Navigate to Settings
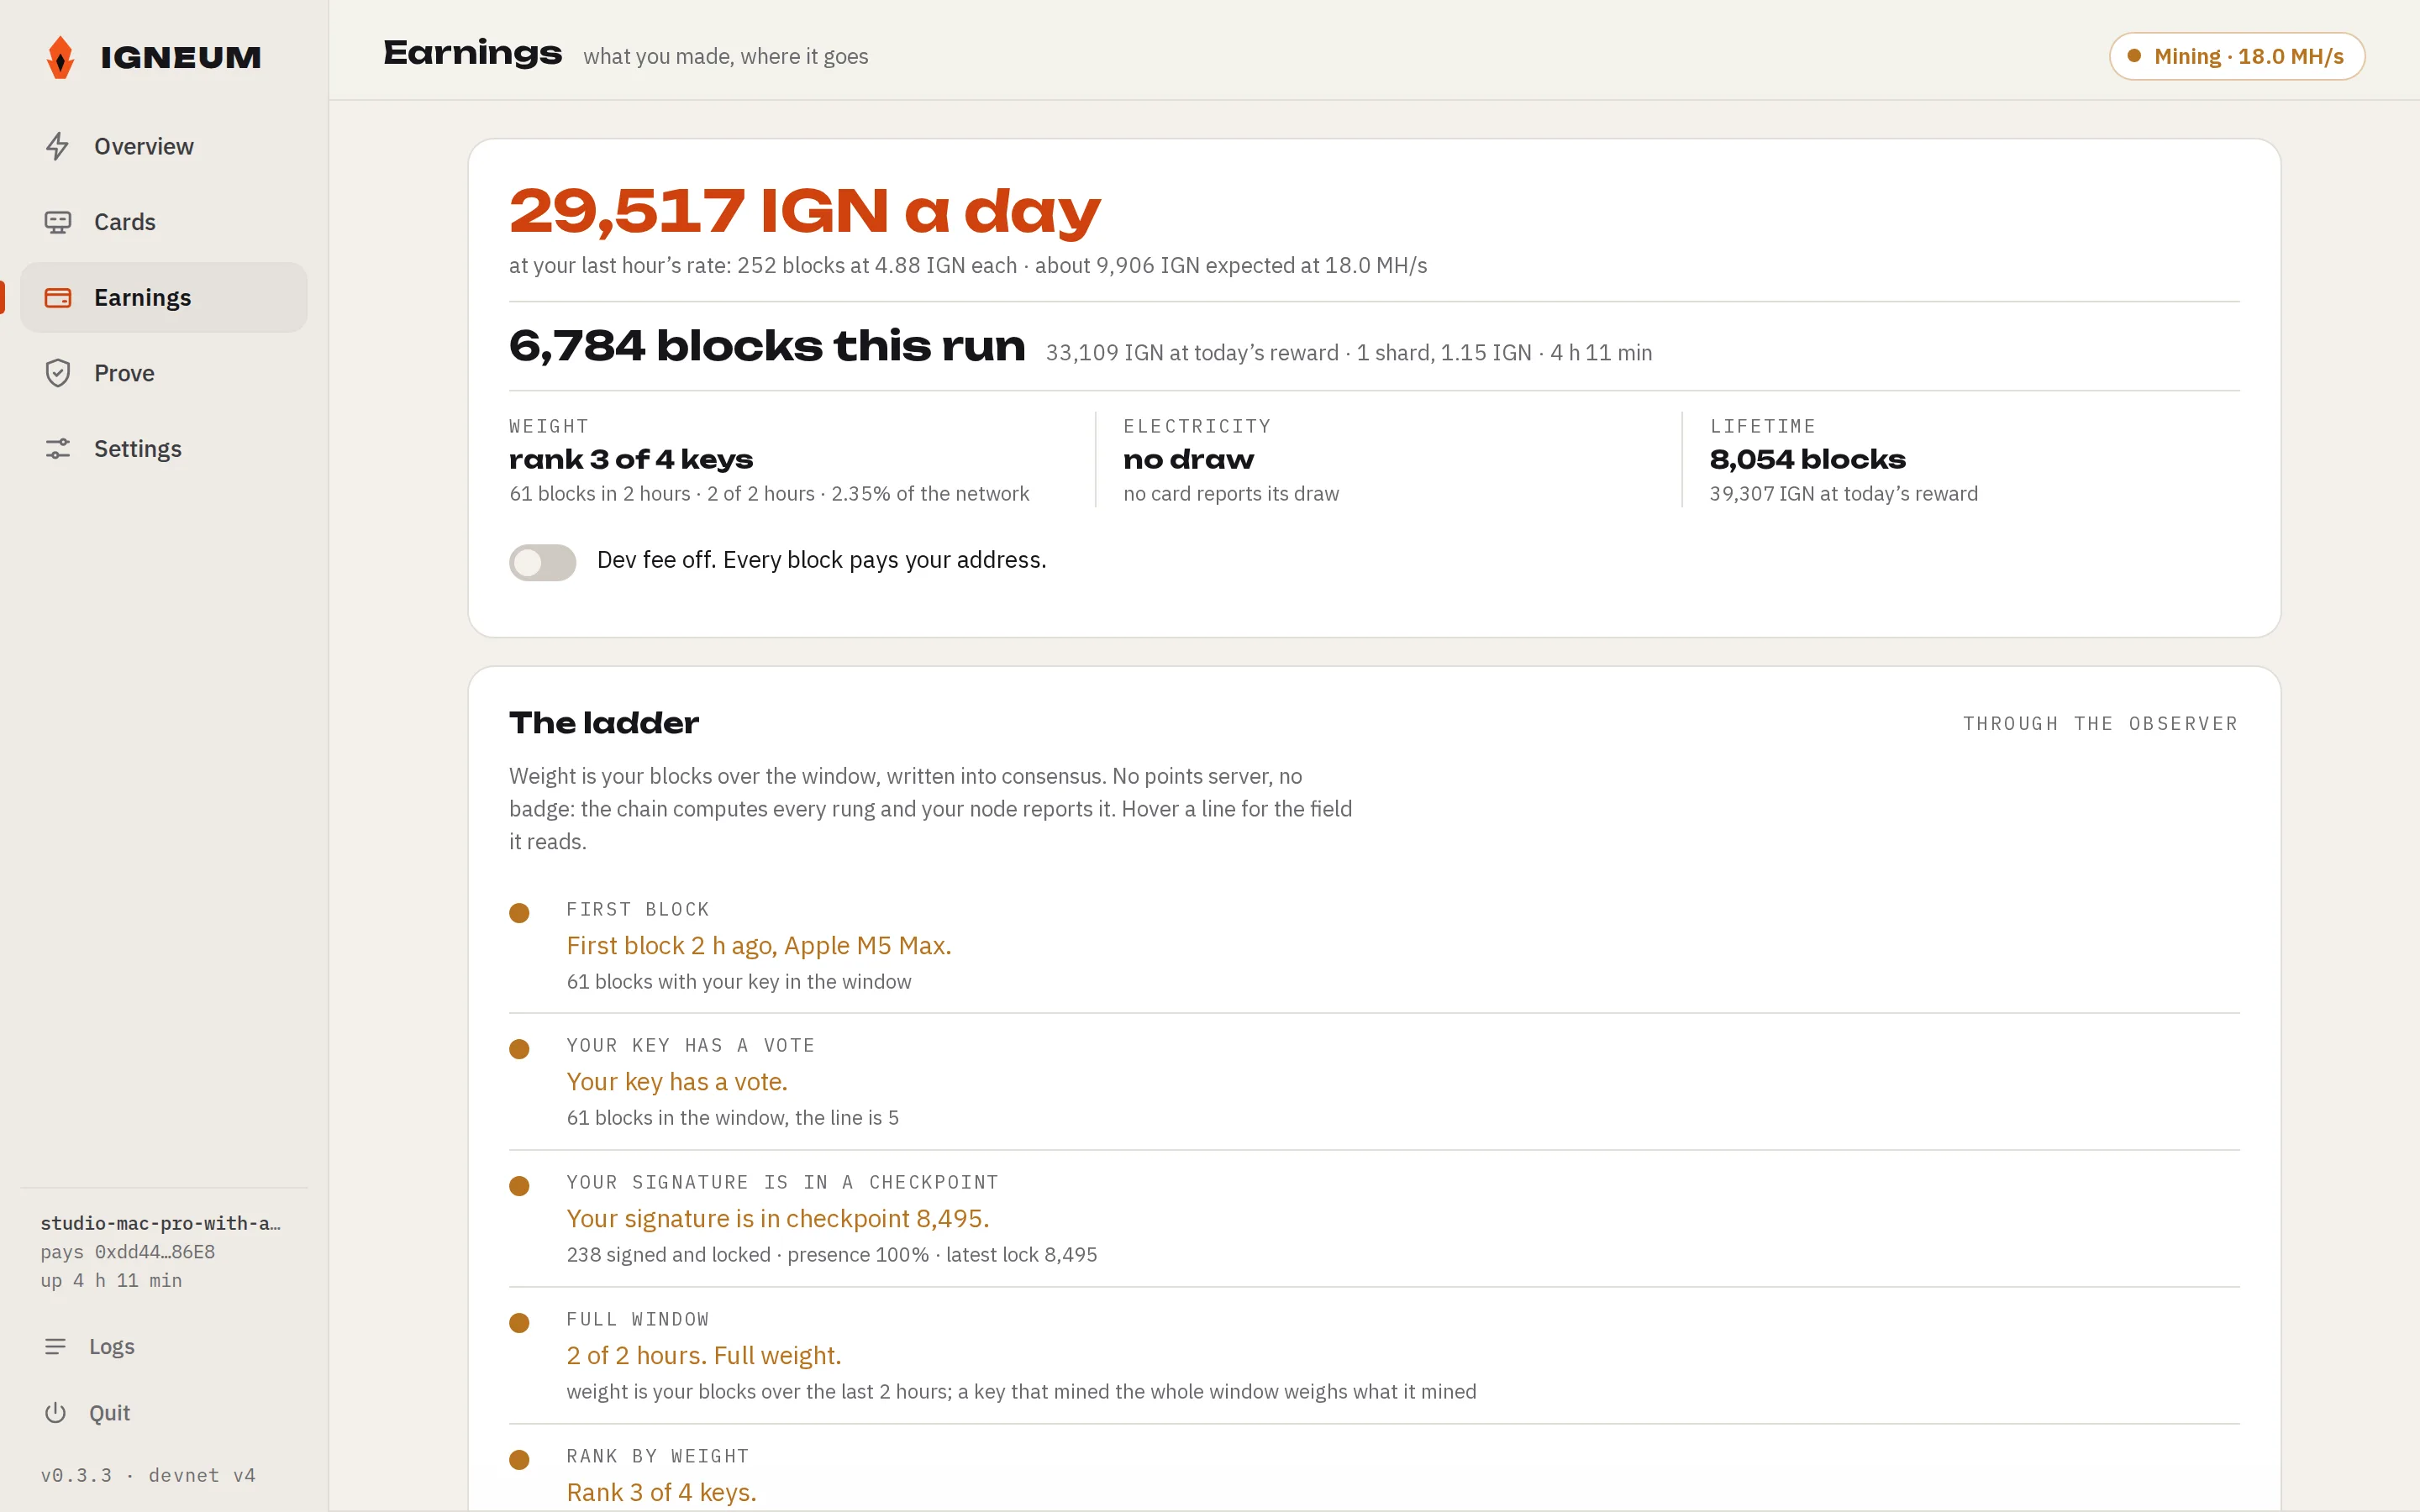The width and height of the screenshot is (2420, 1512). coord(164,449)
